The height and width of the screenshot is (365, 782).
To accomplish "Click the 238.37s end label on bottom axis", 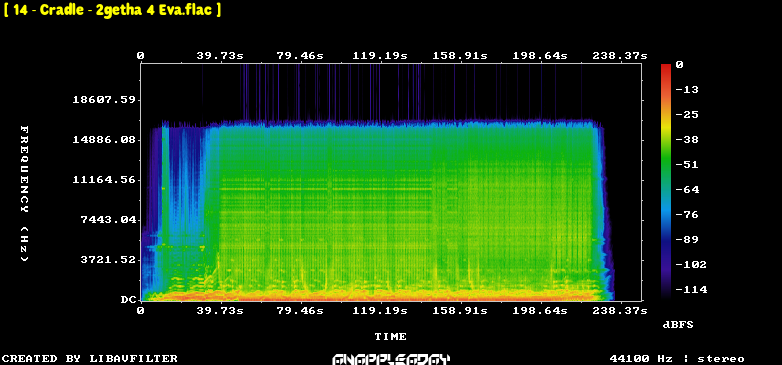I will tap(619, 311).
